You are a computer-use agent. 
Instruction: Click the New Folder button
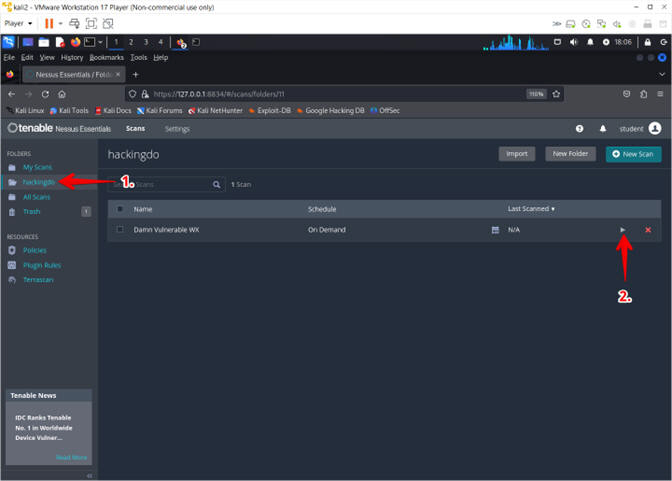570,154
